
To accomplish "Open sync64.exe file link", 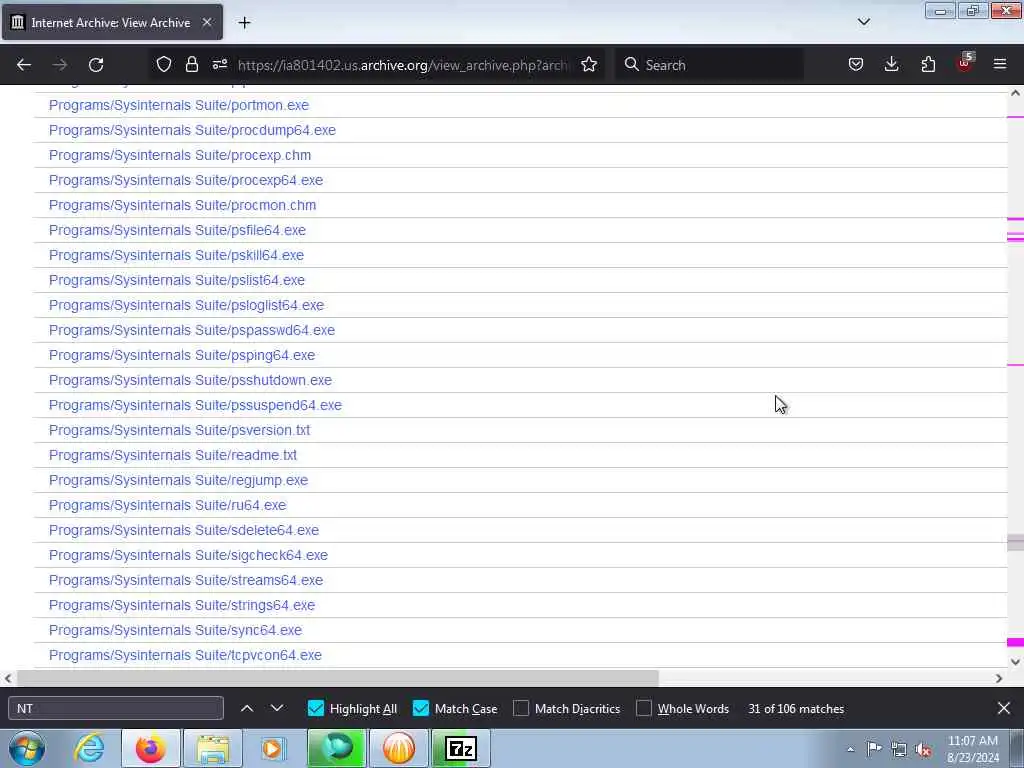I will point(176,630).
